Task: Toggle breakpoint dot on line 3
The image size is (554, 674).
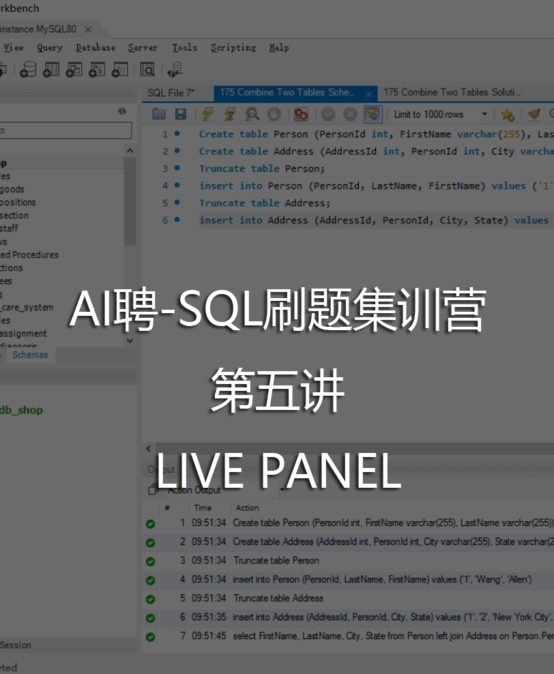Action: [x=177, y=168]
